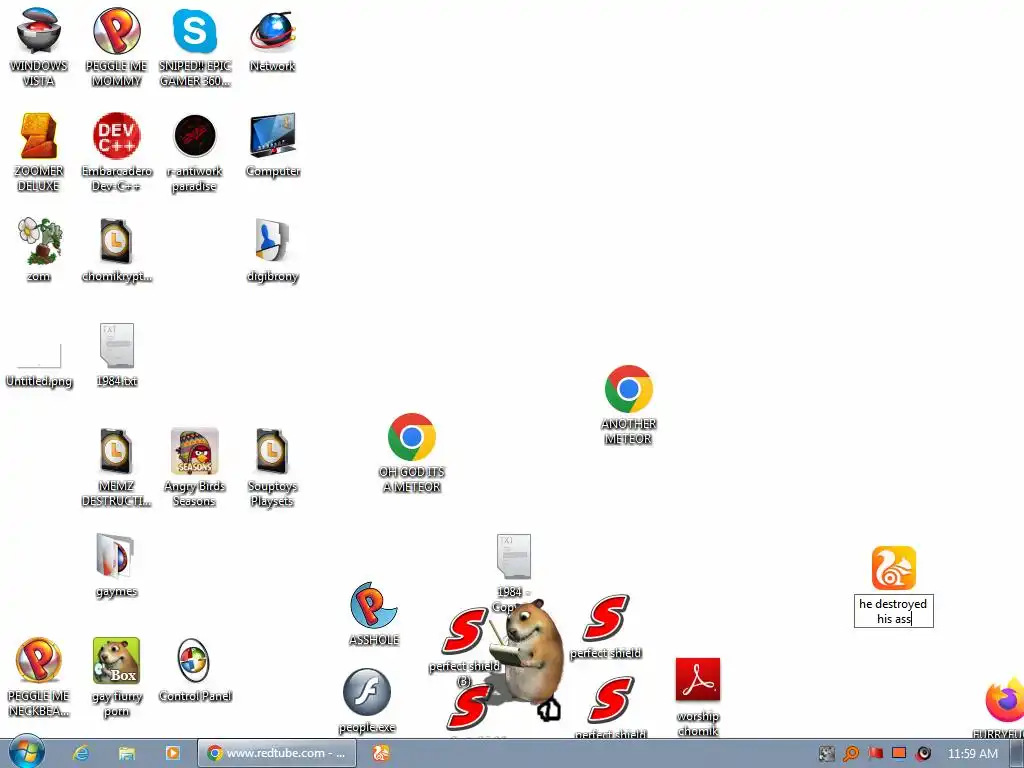Click the Embarcadero Dev-C++ shortcut

[x=116, y=136]
